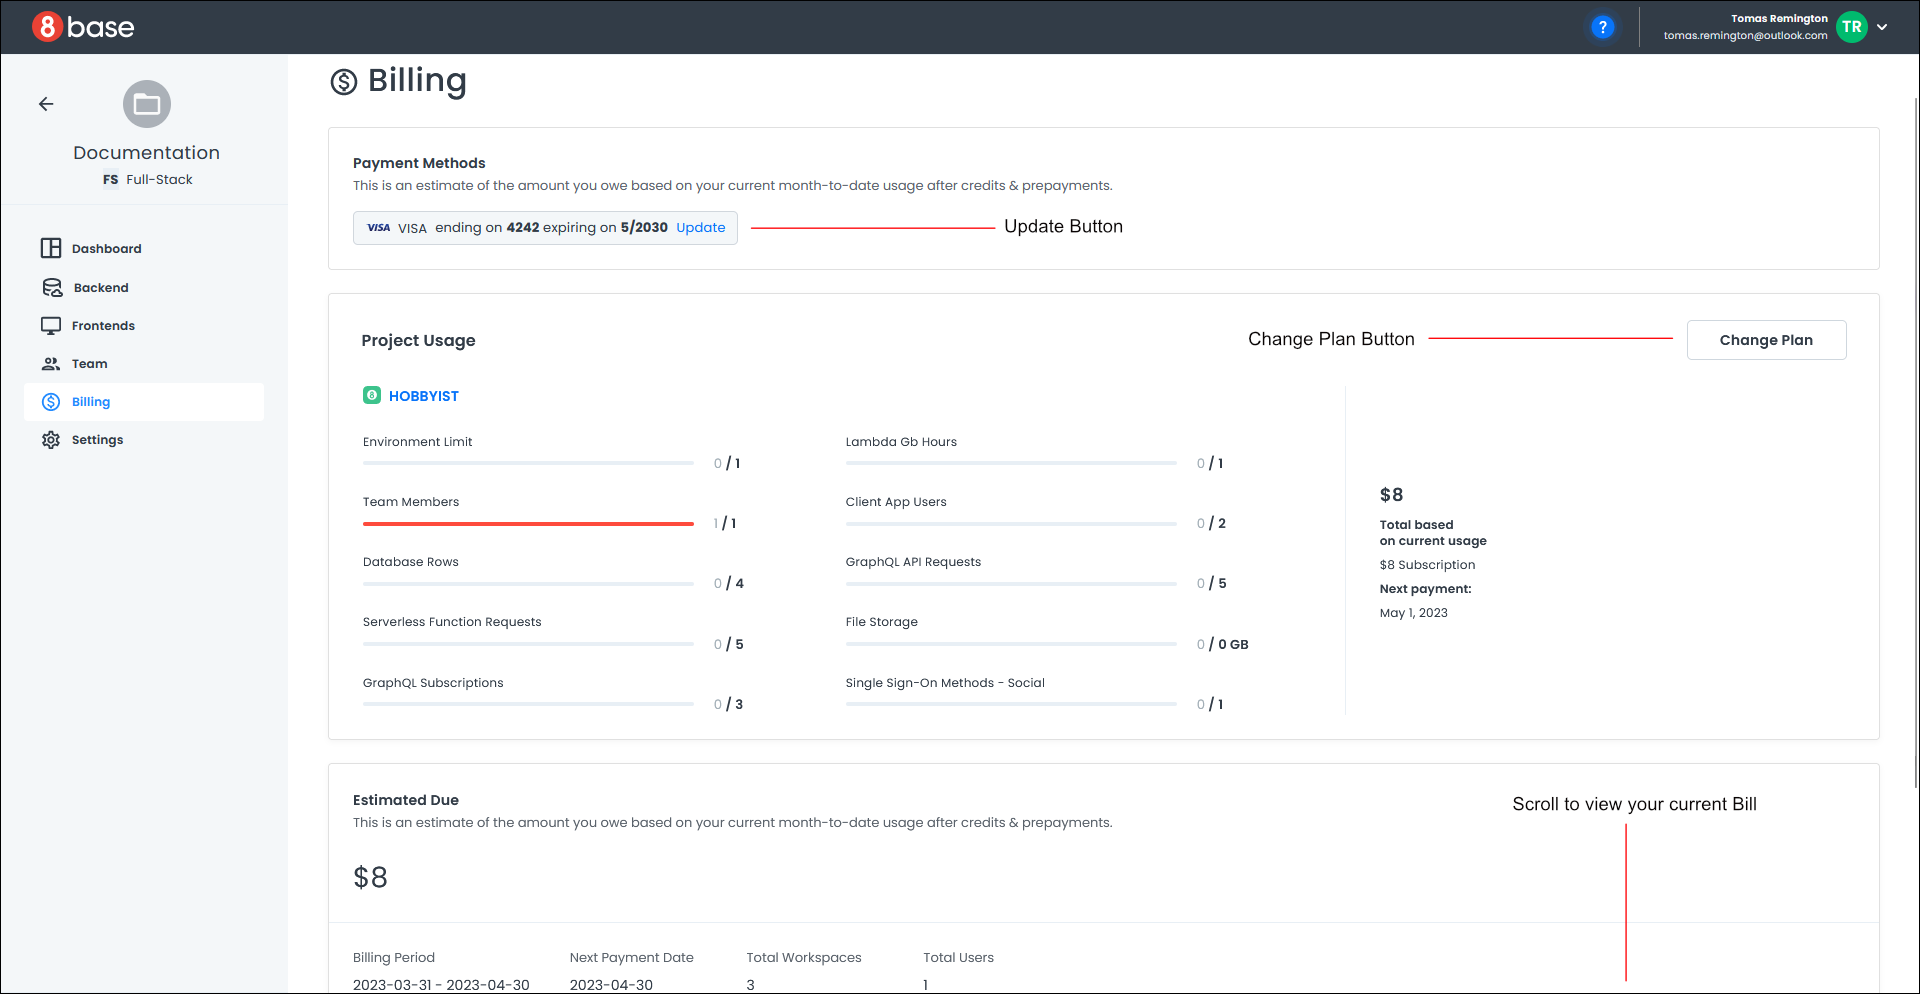
Task: Click the page vertical scrollbar
Action: tap(1915, 440)
